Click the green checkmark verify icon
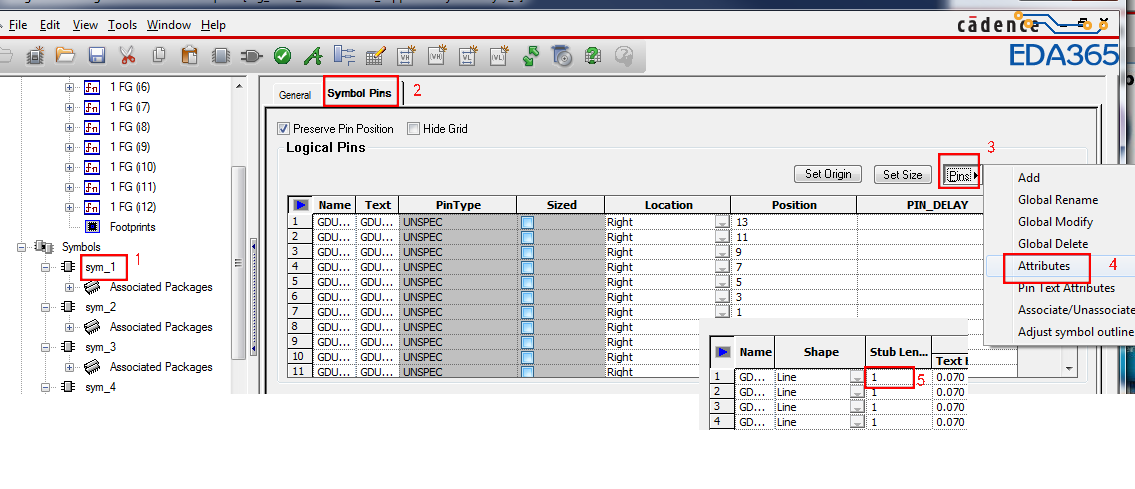The width and height of the screenshot is (1135, 489). click(282, 55)
